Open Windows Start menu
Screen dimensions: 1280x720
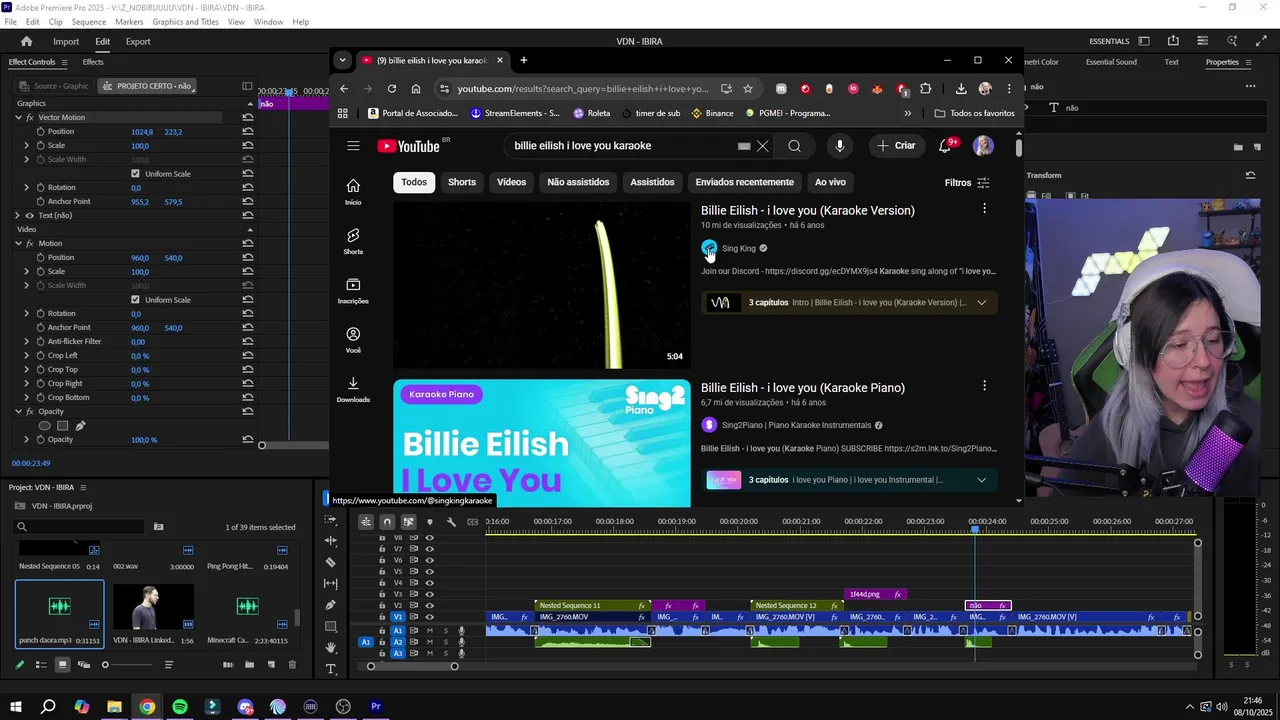click(x=16, y=706)
